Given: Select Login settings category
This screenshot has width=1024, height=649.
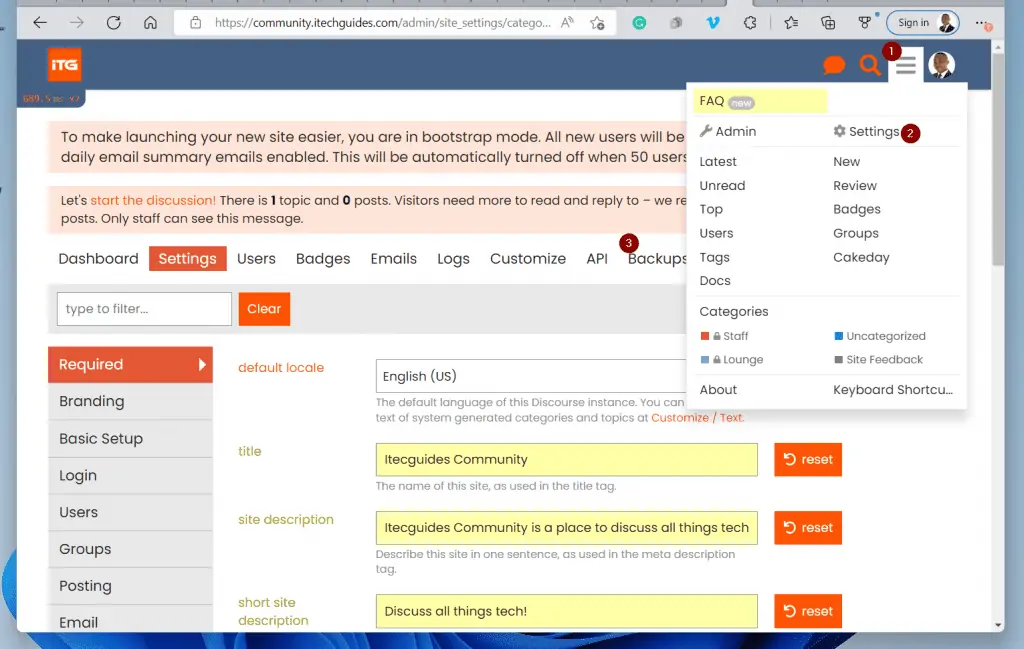Looking at the screenshot, I should 131,475.
